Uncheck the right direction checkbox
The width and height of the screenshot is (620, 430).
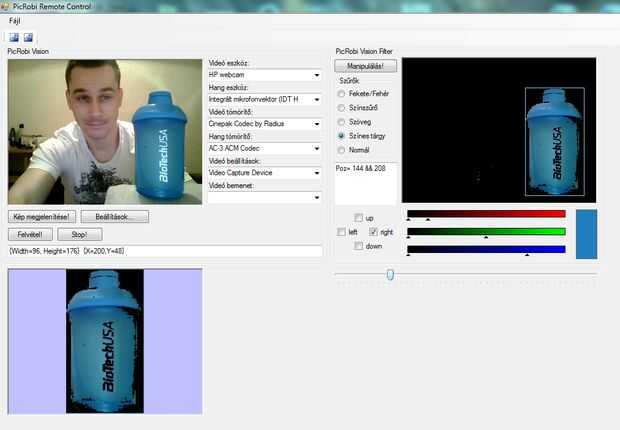click(373, 232)
